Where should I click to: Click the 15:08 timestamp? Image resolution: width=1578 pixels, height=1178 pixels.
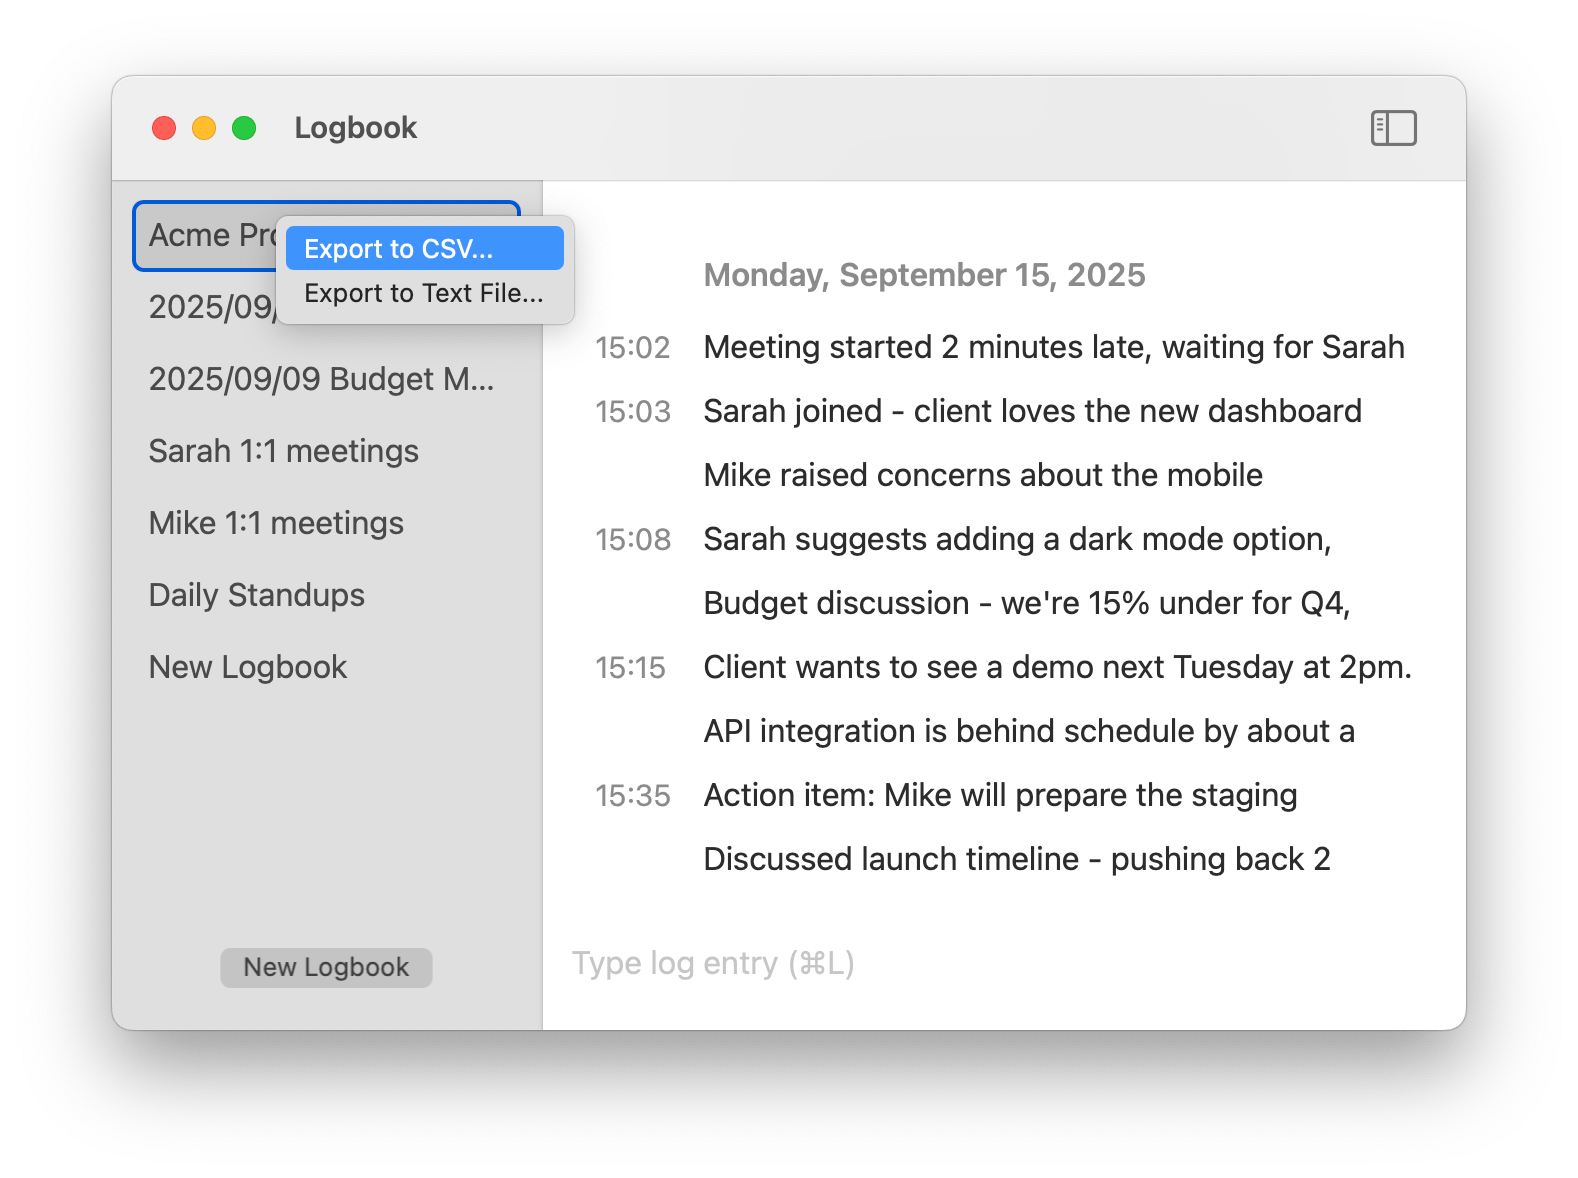[x=632, y=540]
